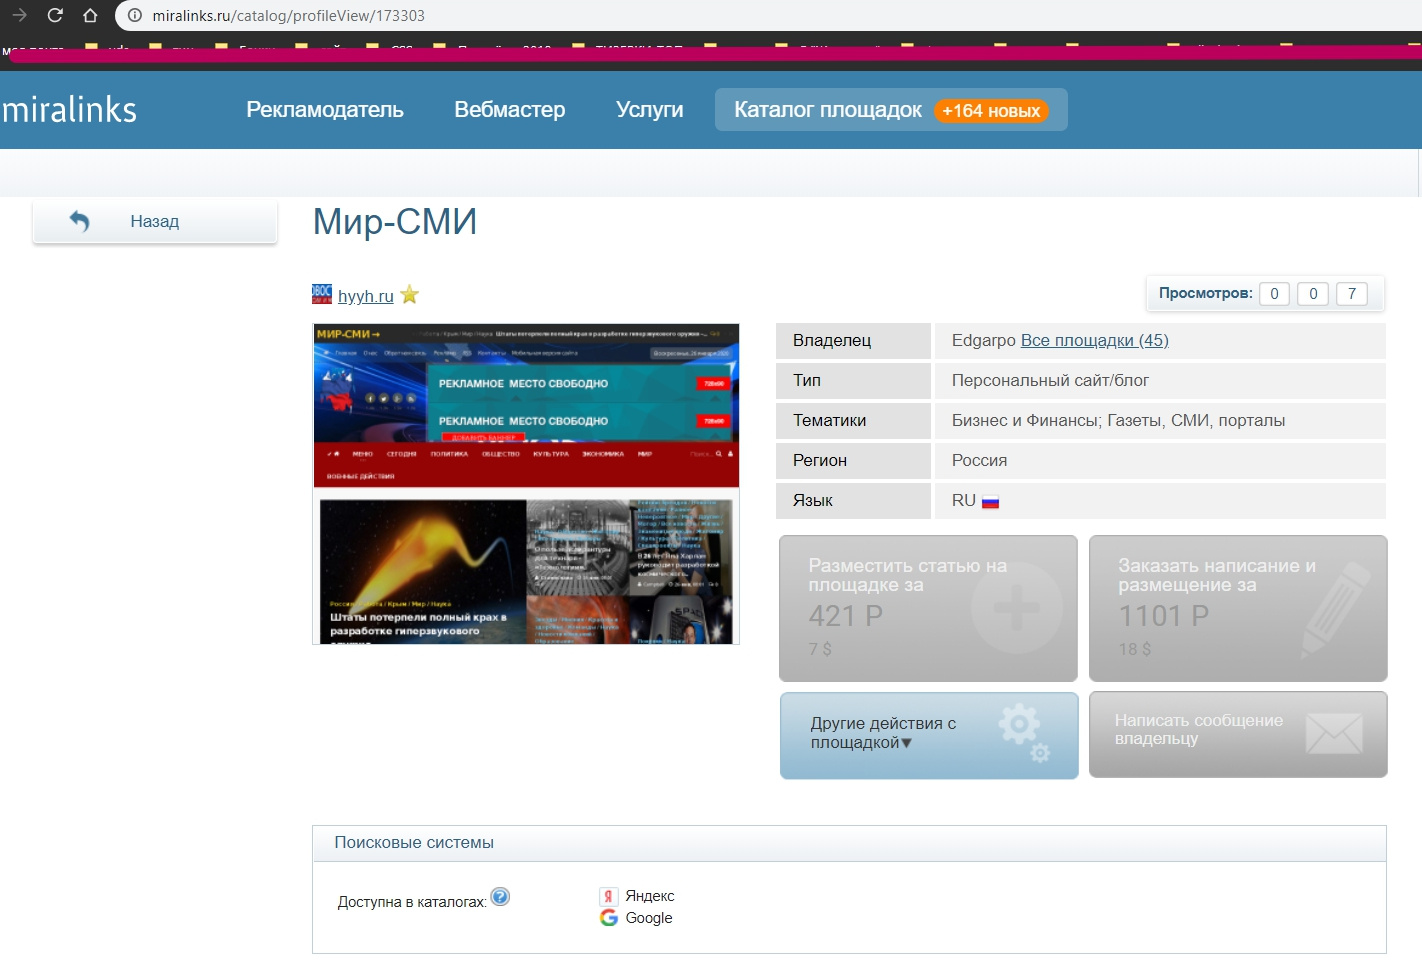The image size is (1422, 972).
Task: Click the help question mark beside Доступна в каталогах
Action: point(501,897)
